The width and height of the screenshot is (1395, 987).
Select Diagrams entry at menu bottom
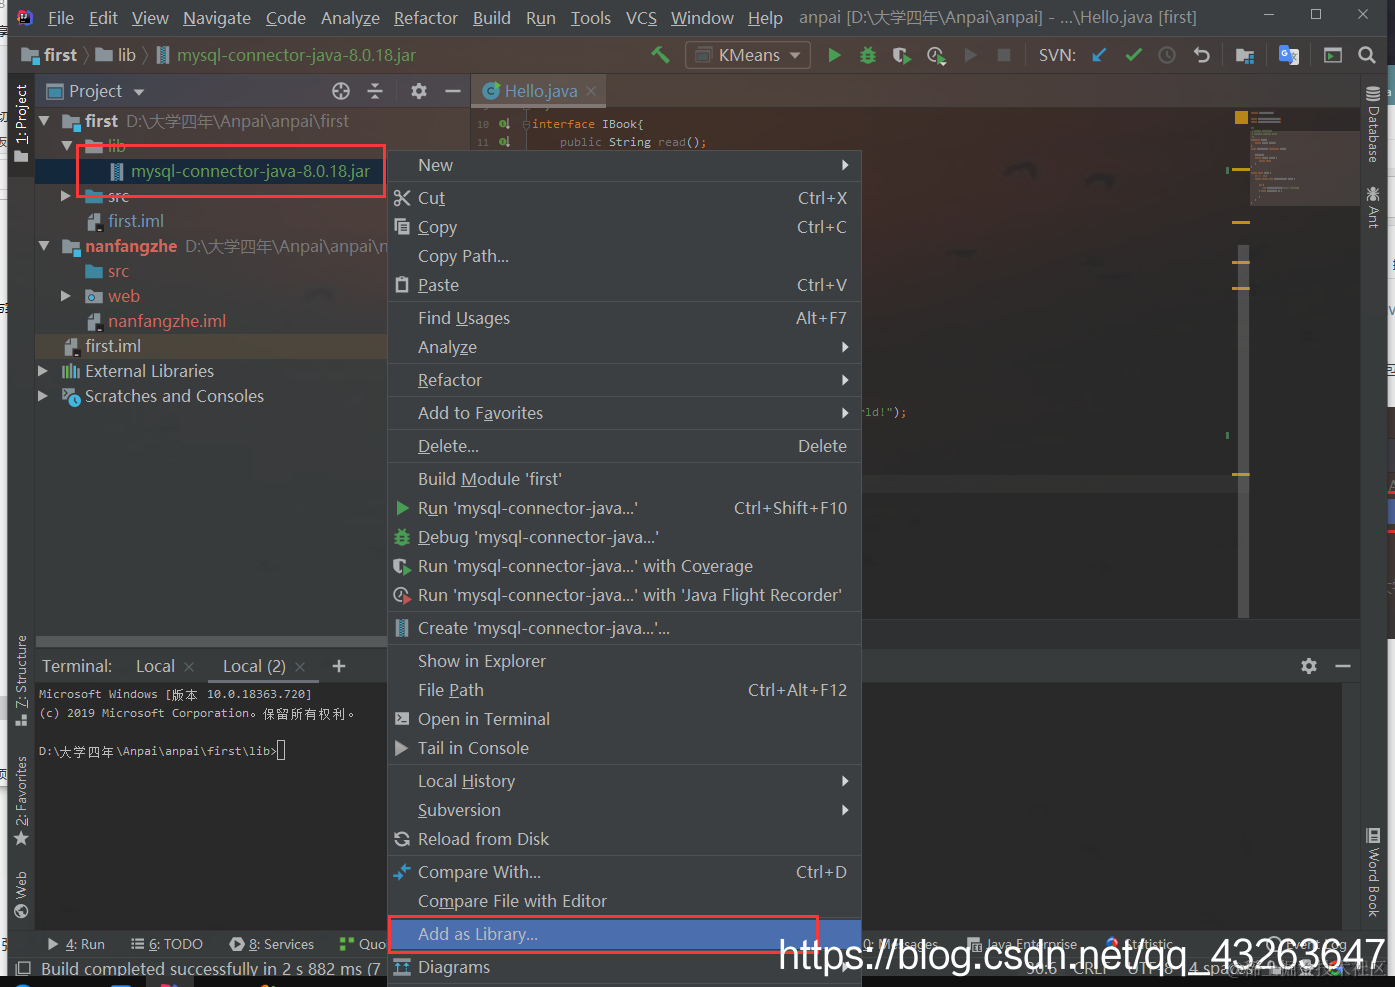pos(624,967)
